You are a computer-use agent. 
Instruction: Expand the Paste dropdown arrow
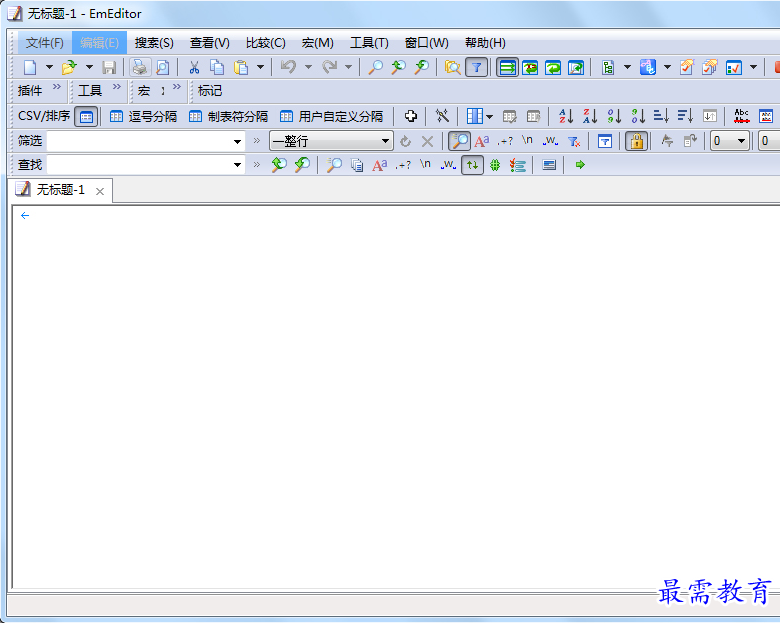click(260, 67)
